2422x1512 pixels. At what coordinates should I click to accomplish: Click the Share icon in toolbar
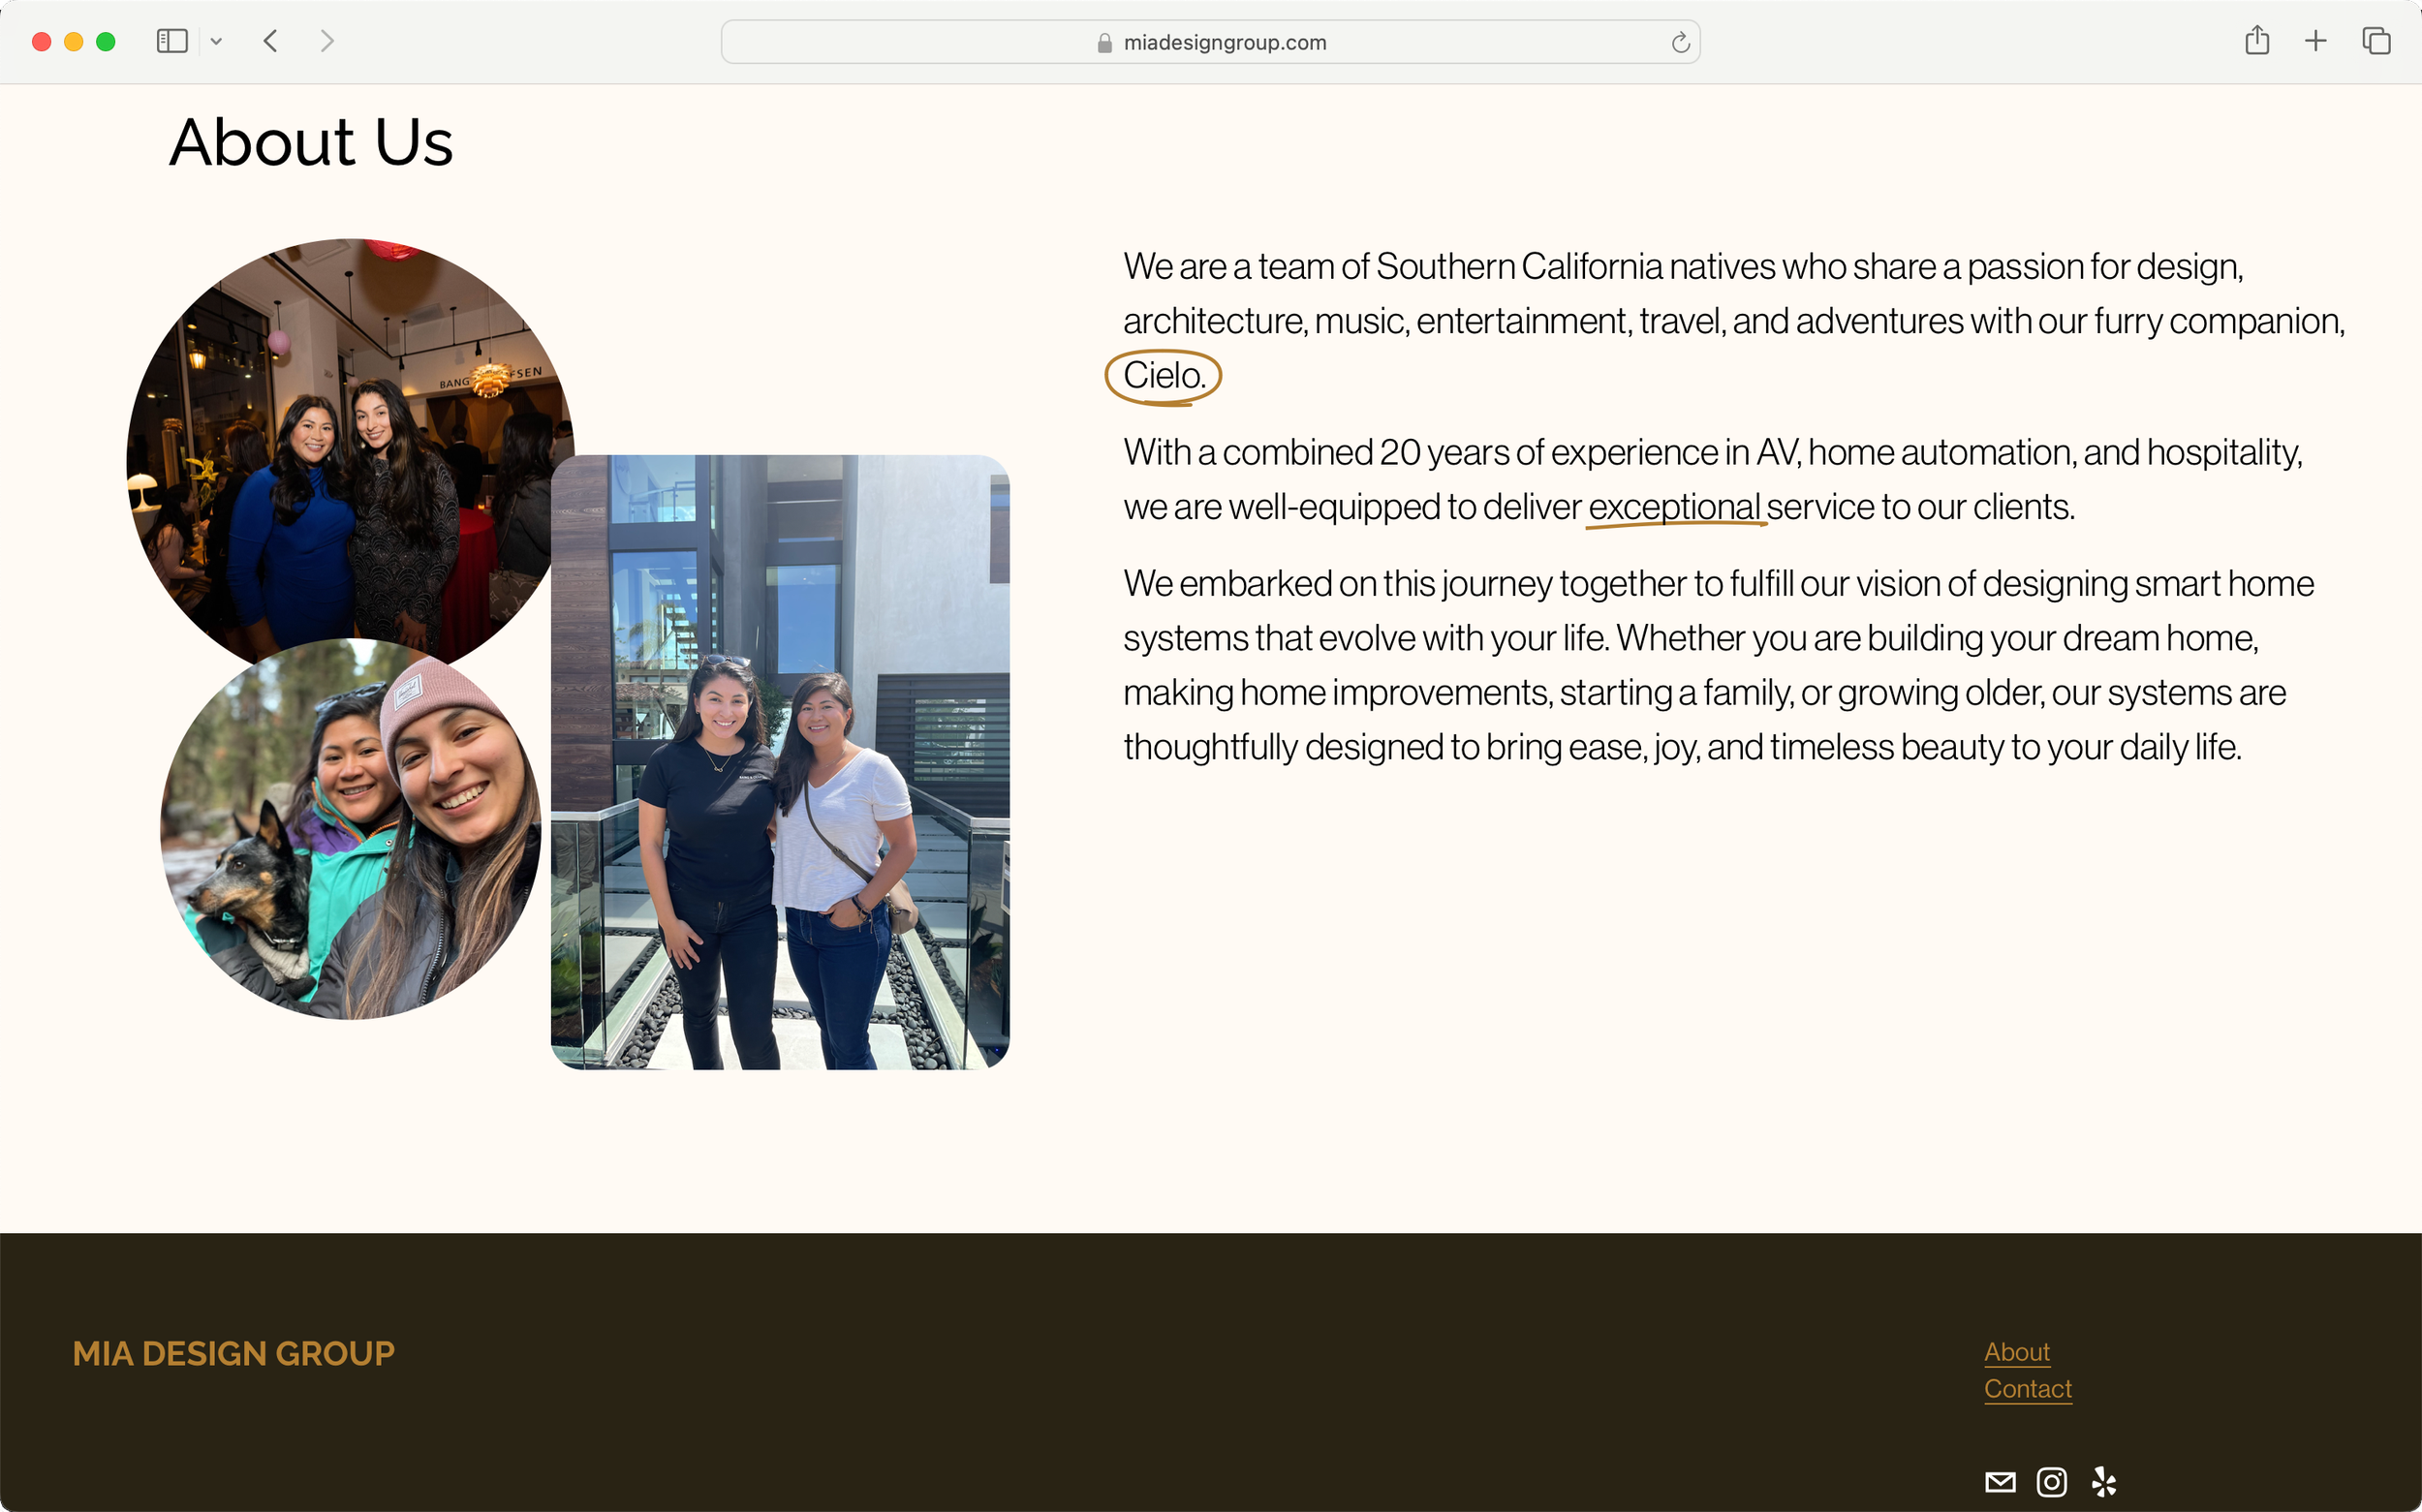point(2256,41)
